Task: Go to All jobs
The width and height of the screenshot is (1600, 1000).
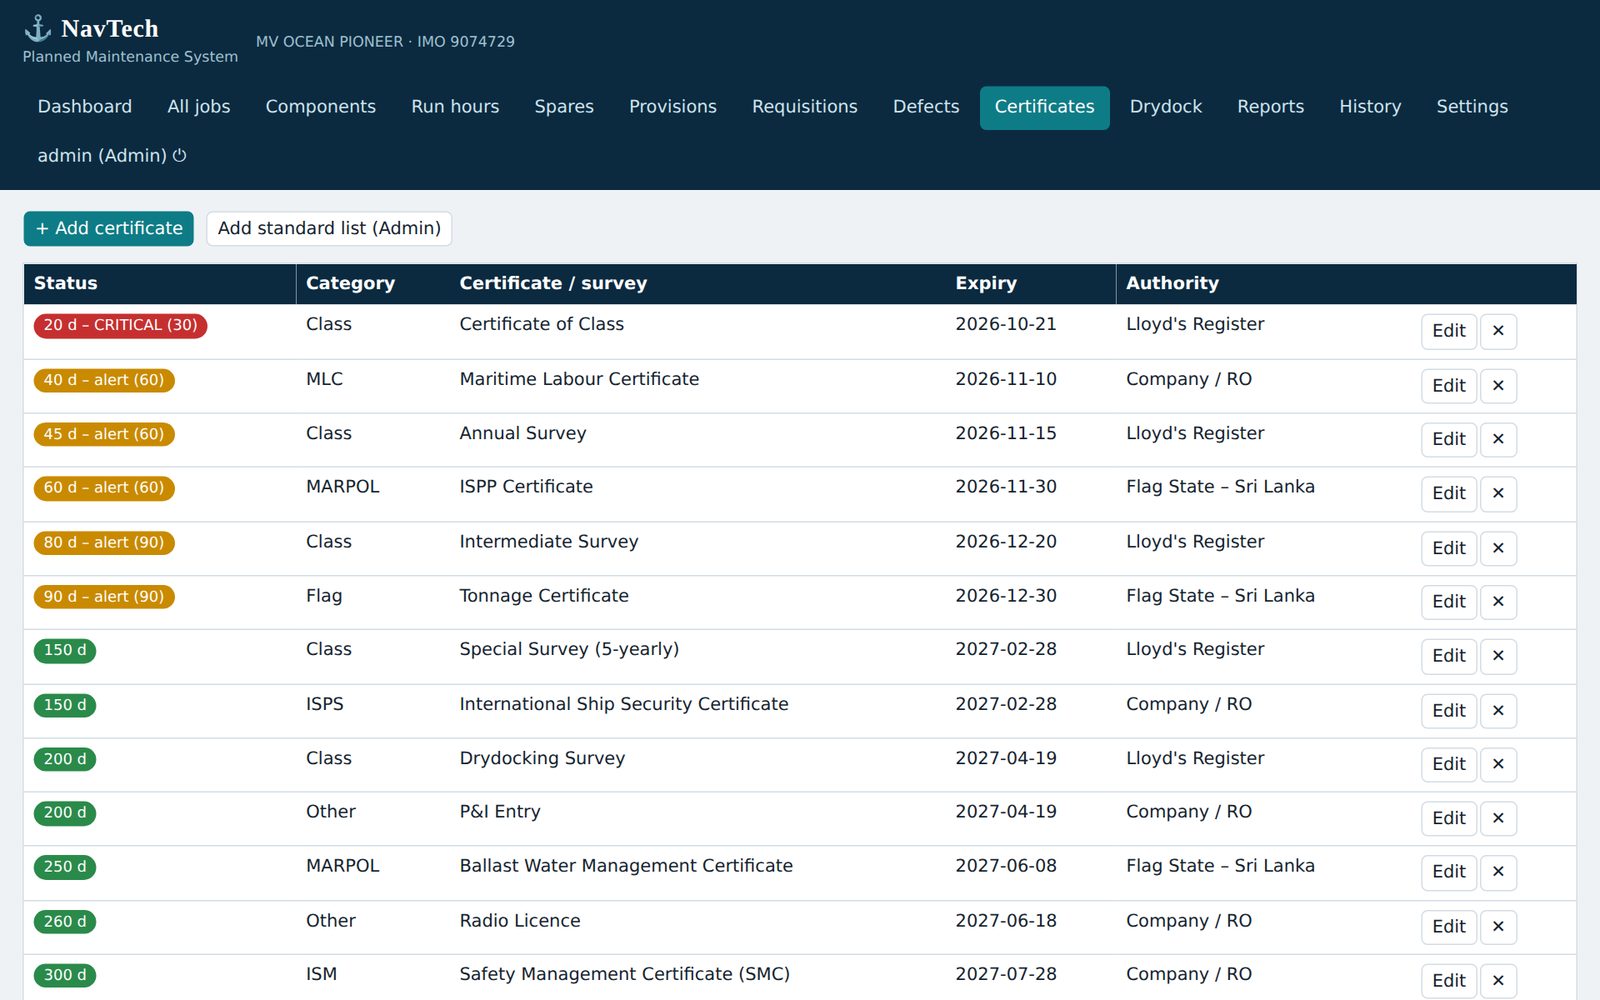Action: tap(199, 107)
